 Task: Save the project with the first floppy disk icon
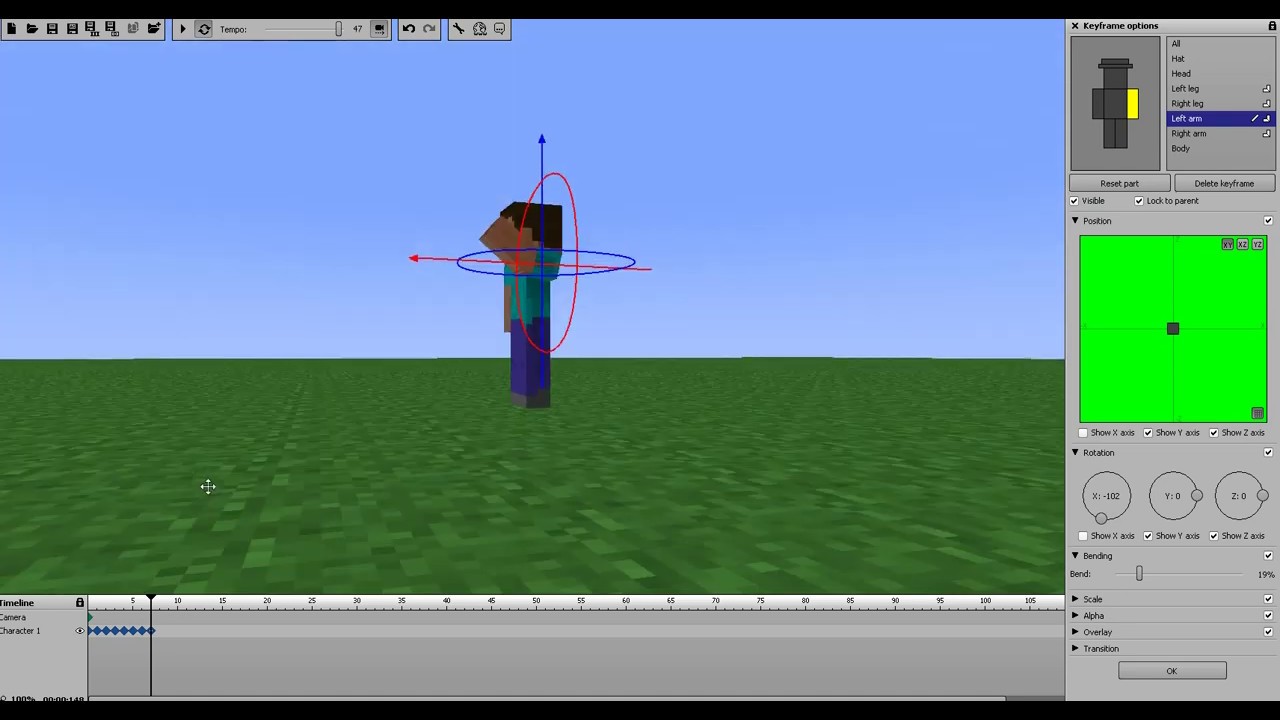[52, 29]
